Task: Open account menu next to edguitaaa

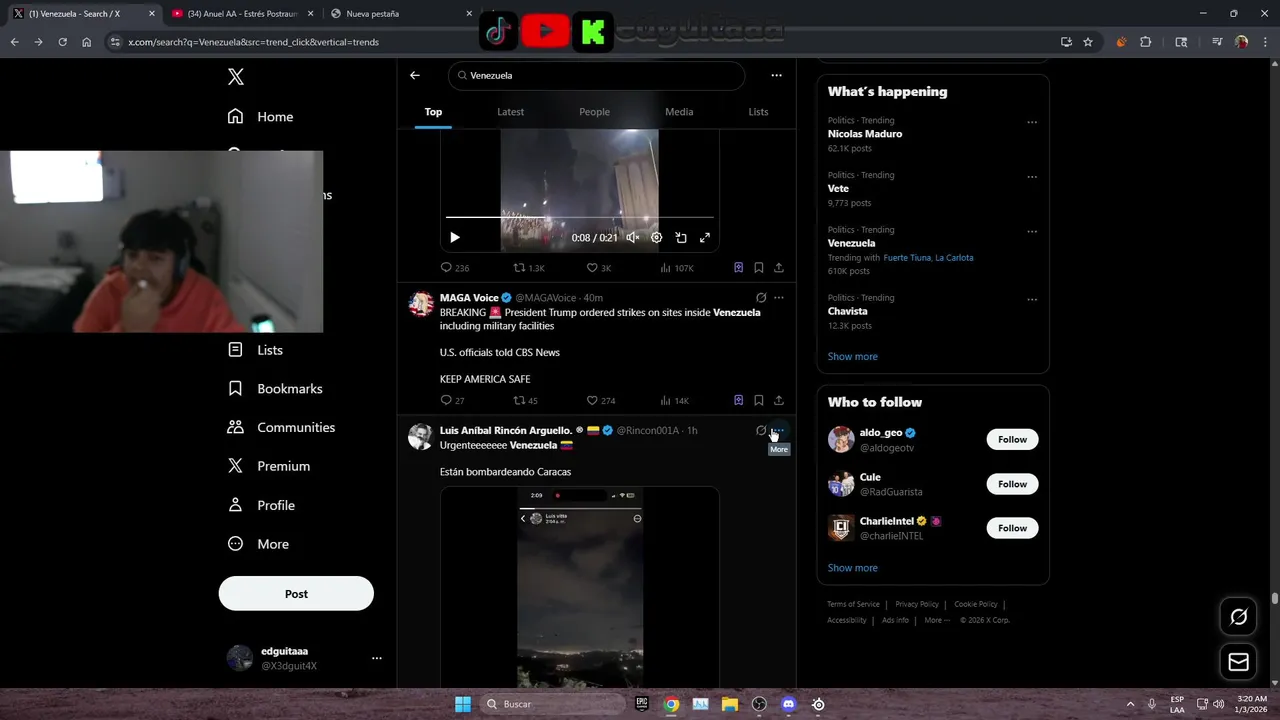Action: click(376, 658)
